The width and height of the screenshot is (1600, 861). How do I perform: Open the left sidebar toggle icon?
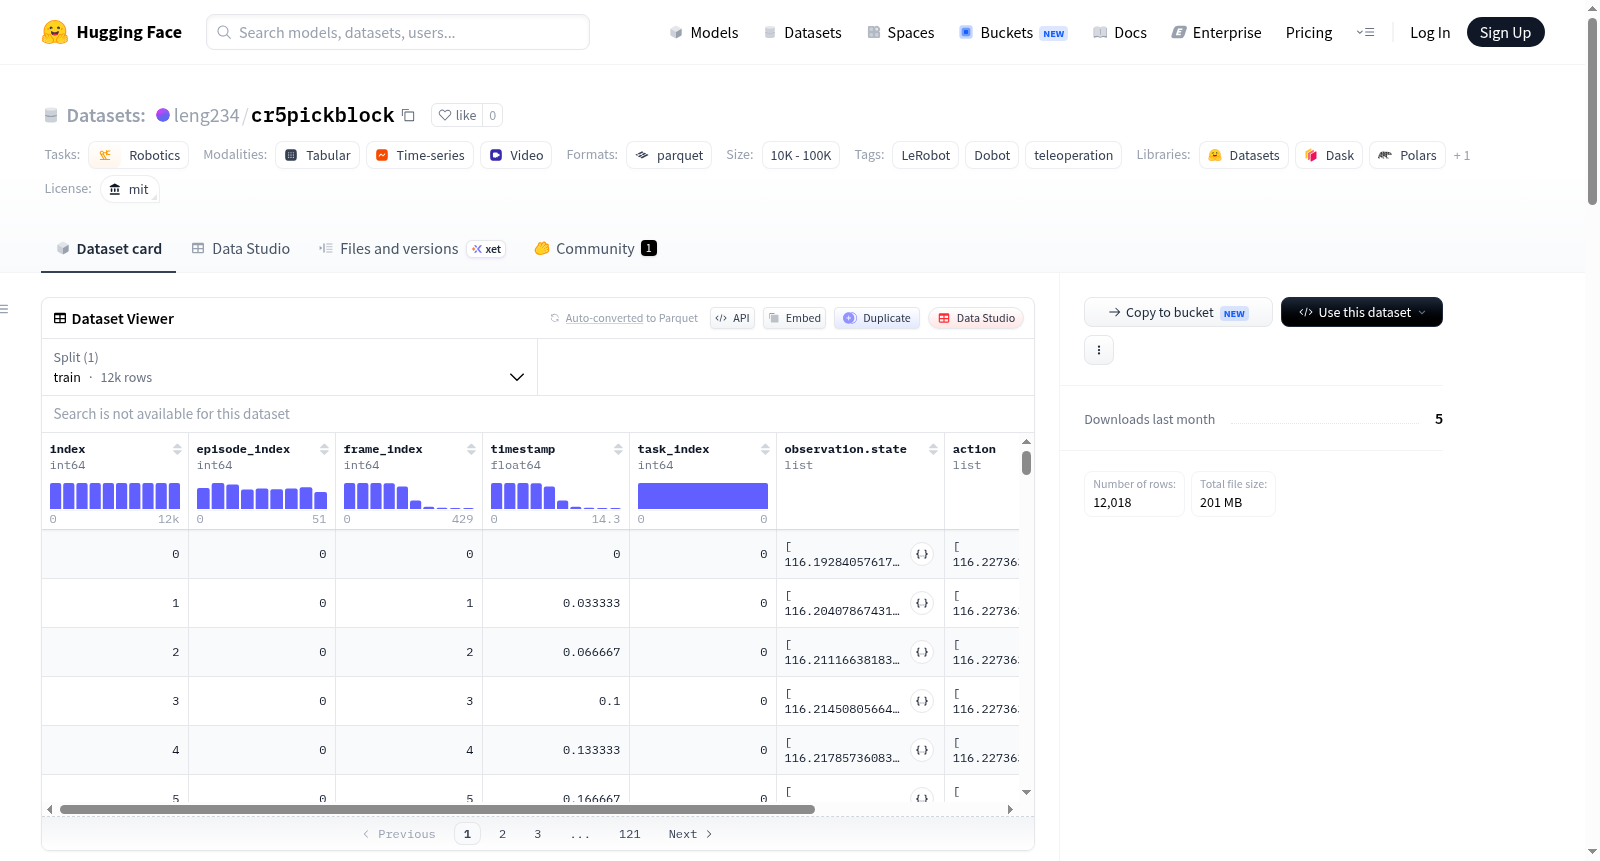coord(5,309)
